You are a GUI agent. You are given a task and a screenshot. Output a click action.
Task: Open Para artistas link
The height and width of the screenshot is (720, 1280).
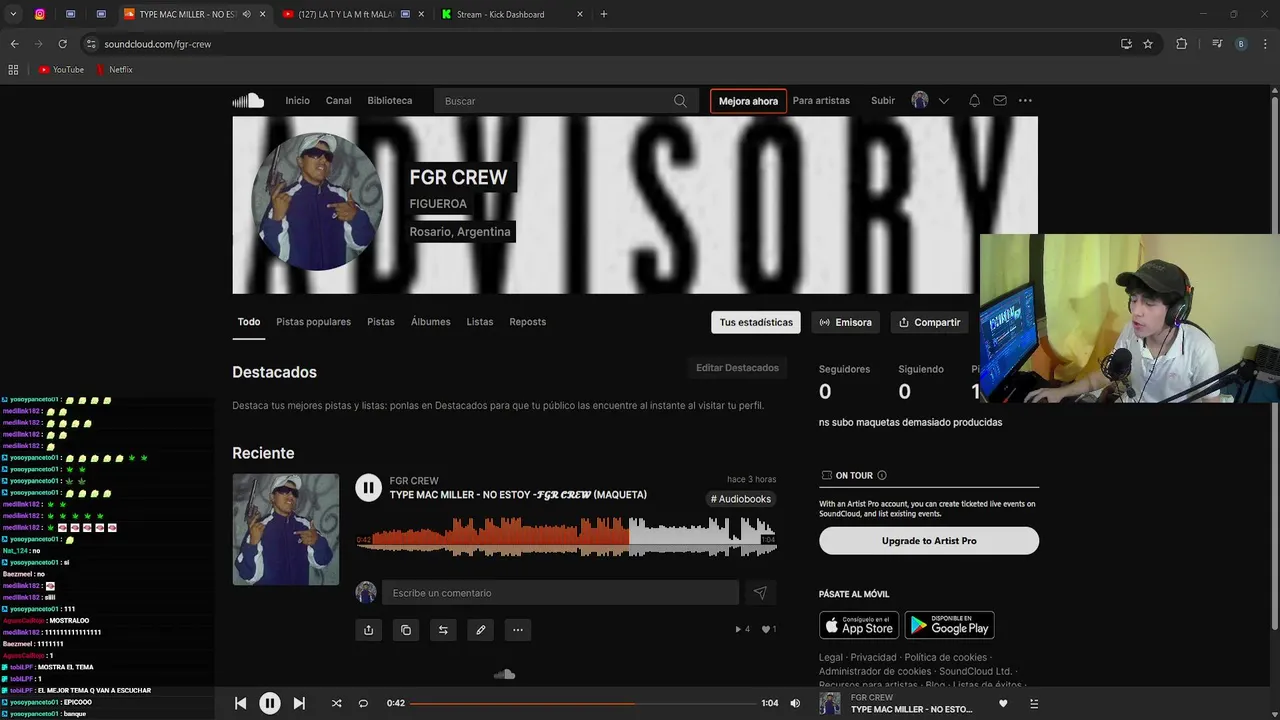[x=821, y=101]
